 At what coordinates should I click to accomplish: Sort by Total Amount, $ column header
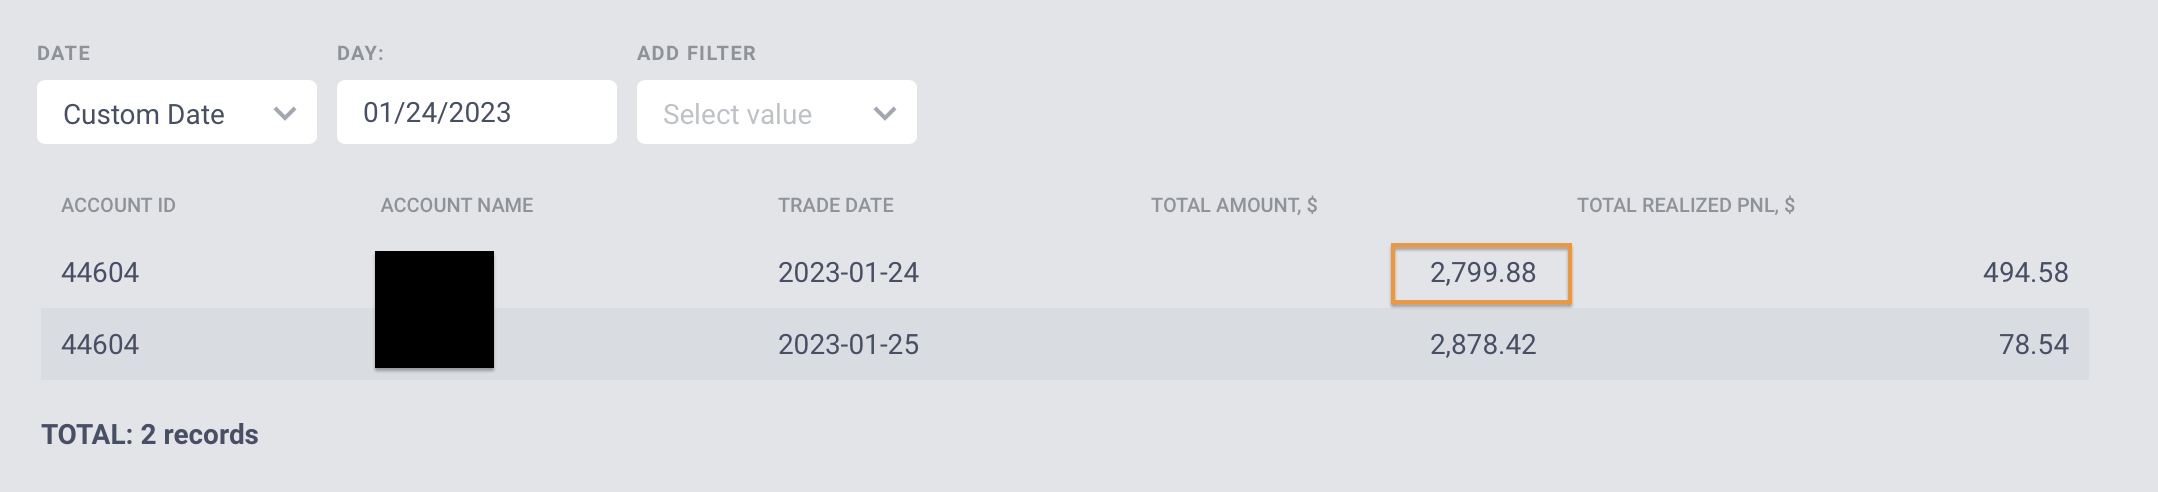point(1234,205)
